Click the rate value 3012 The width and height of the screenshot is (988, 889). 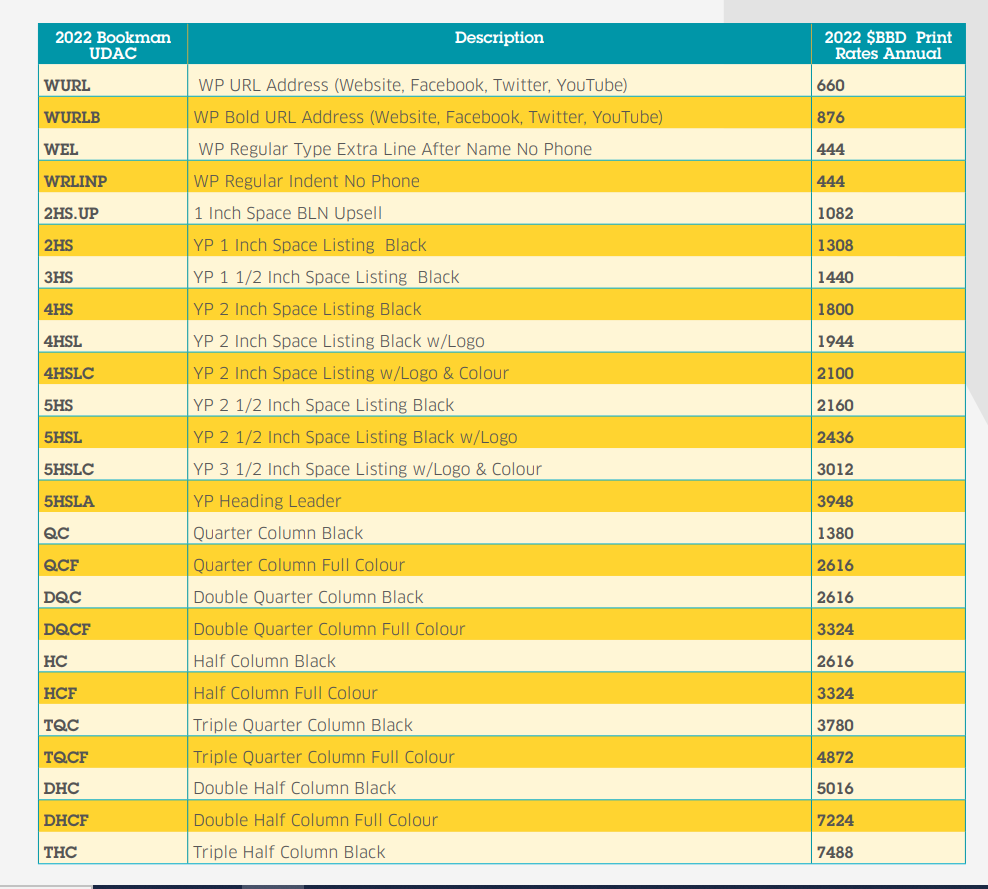pyautogui.click(x=835, y=469)
